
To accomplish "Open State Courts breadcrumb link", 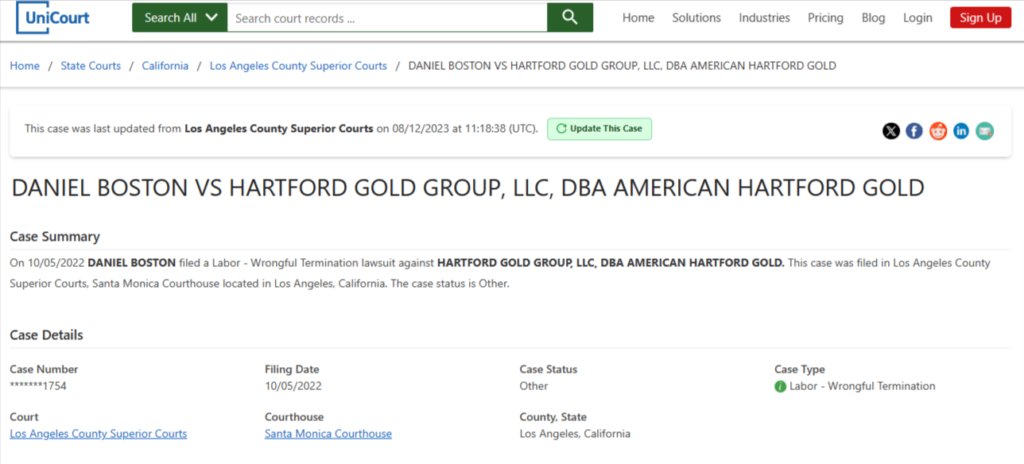I will click(91, 65).
